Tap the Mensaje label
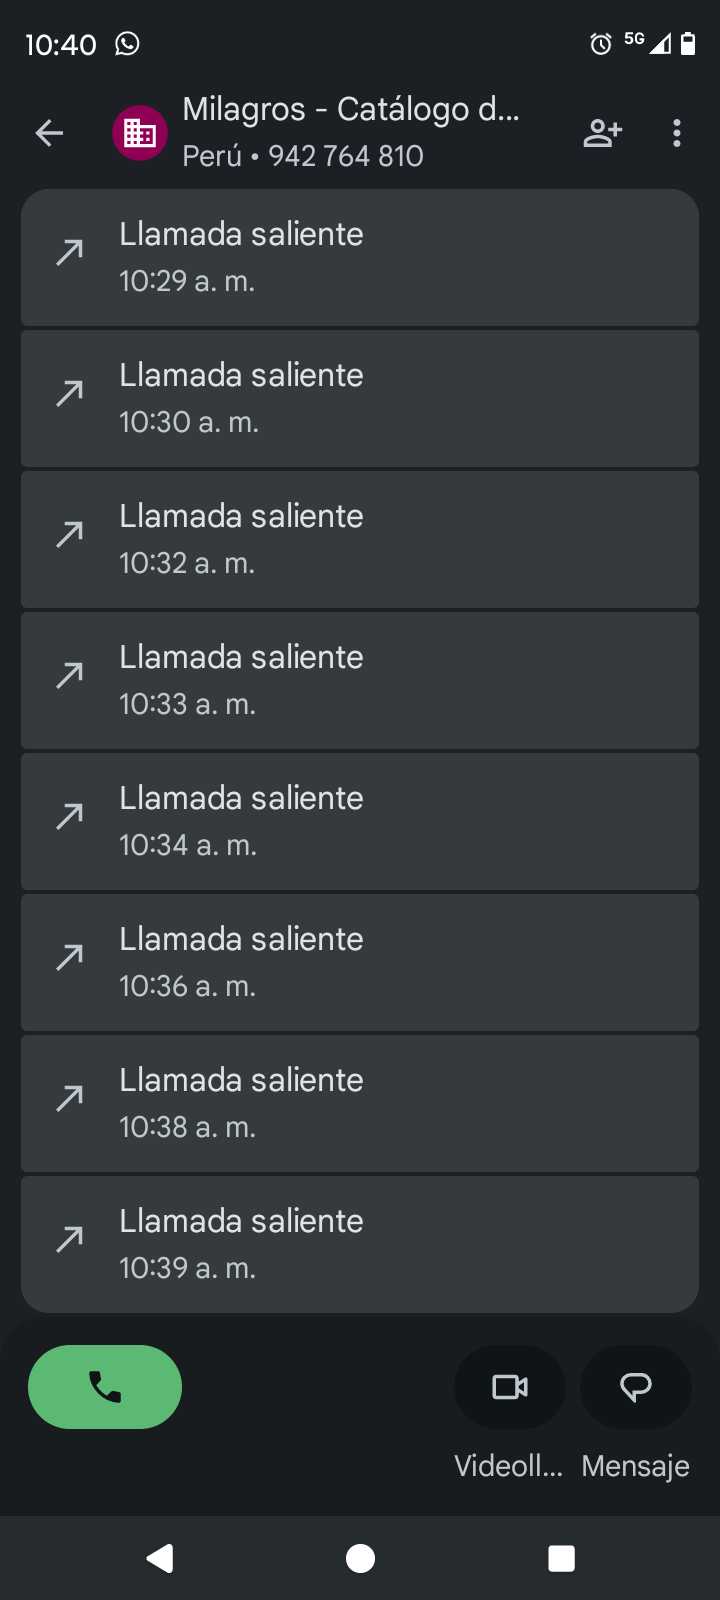 tap(636, 1466)
